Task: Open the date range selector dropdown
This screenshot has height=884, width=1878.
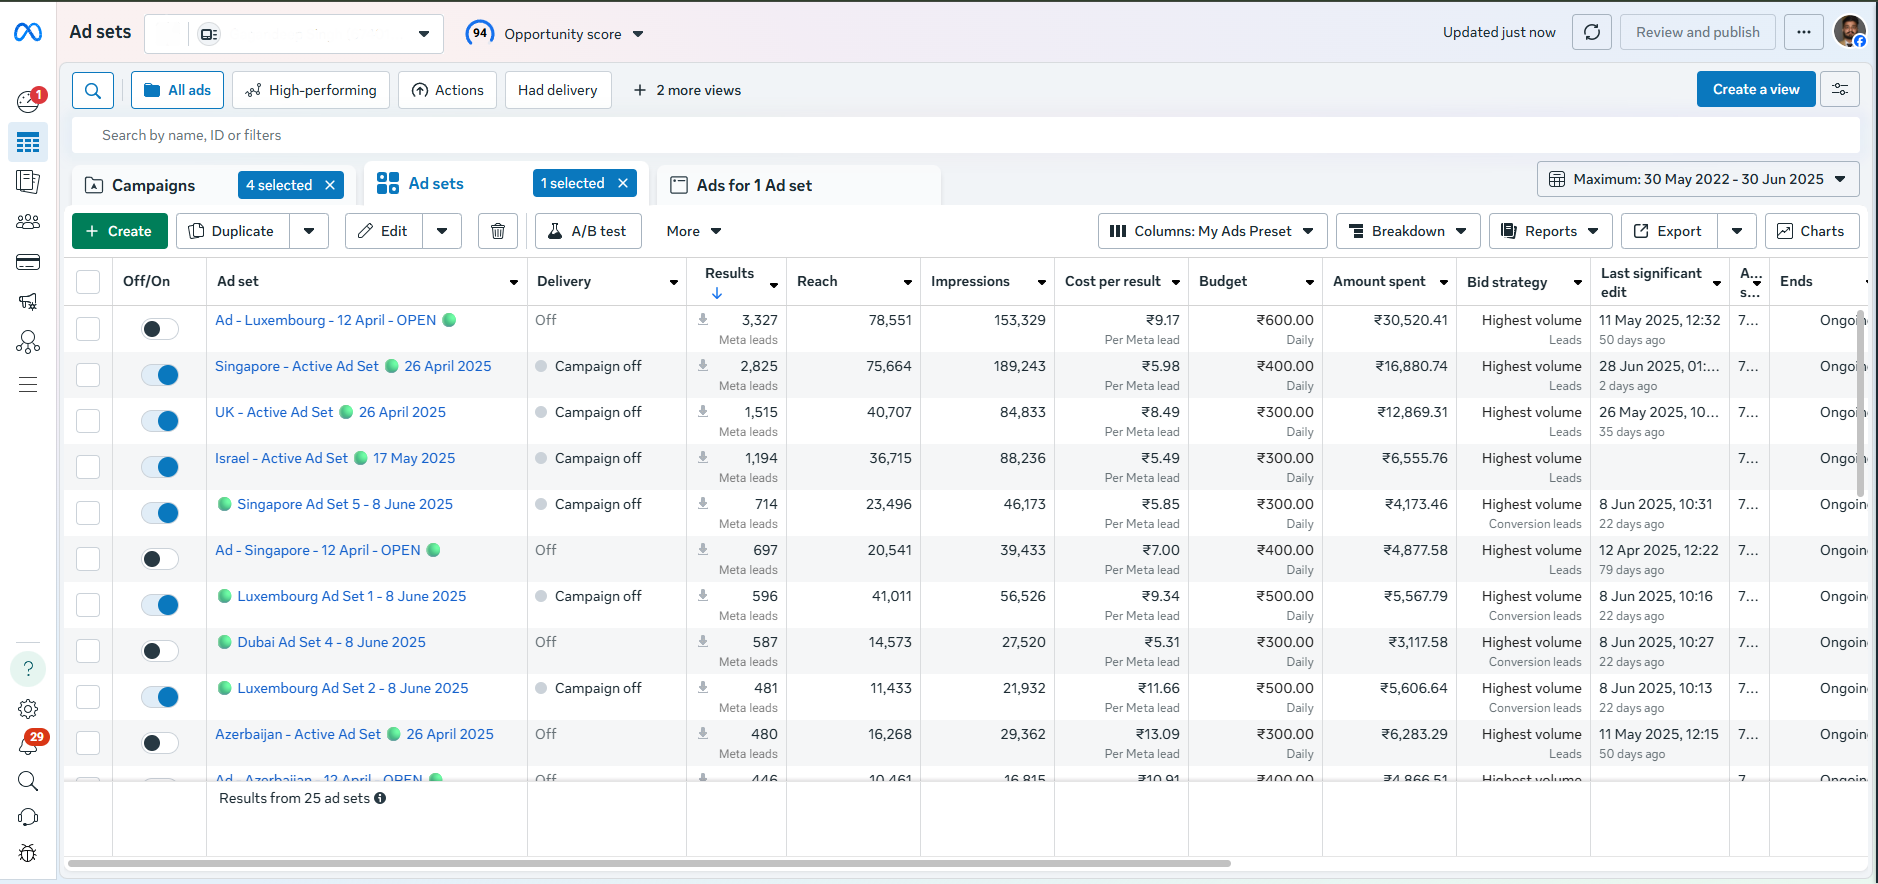Action: click(x=1697, y=179)
